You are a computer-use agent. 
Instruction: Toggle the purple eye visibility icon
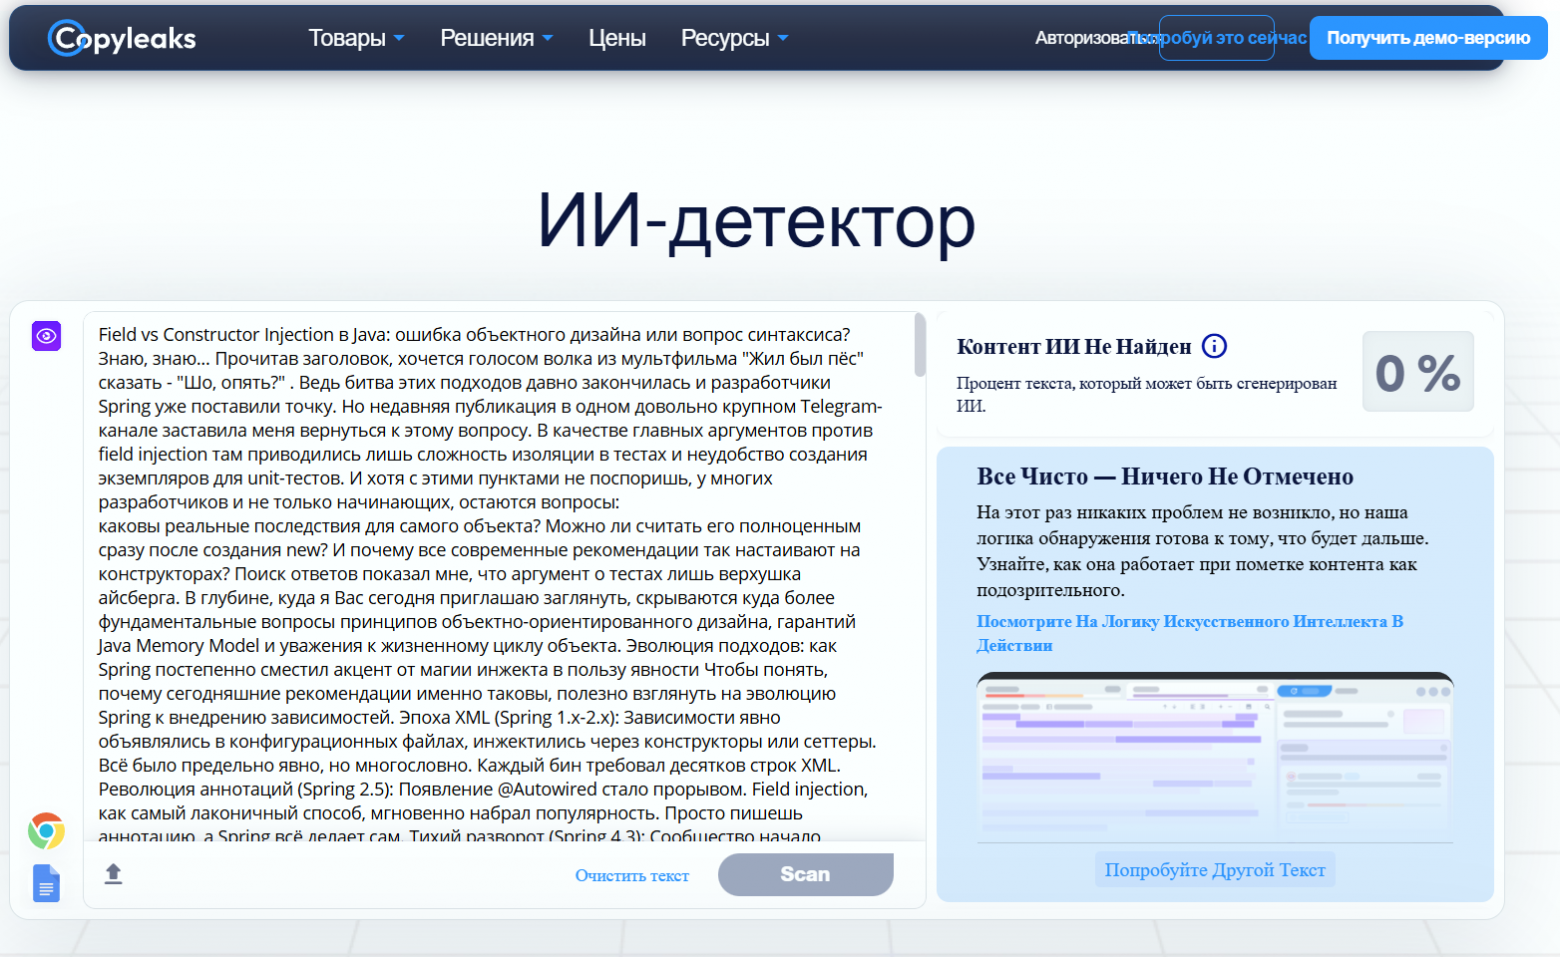(x=45, y=336)
